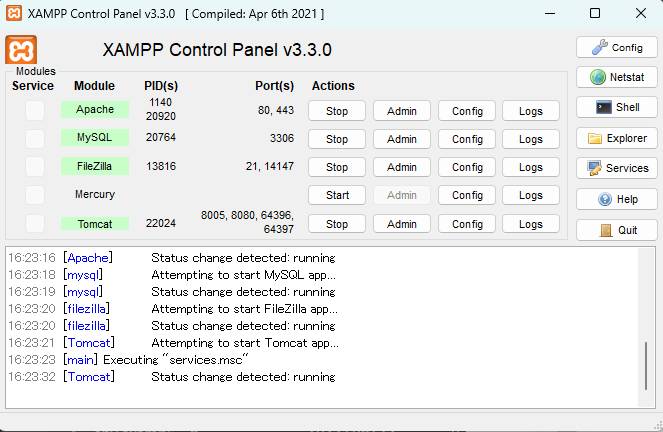
Task: Click the XAMPP orange logo
Action: coord(22,50)
